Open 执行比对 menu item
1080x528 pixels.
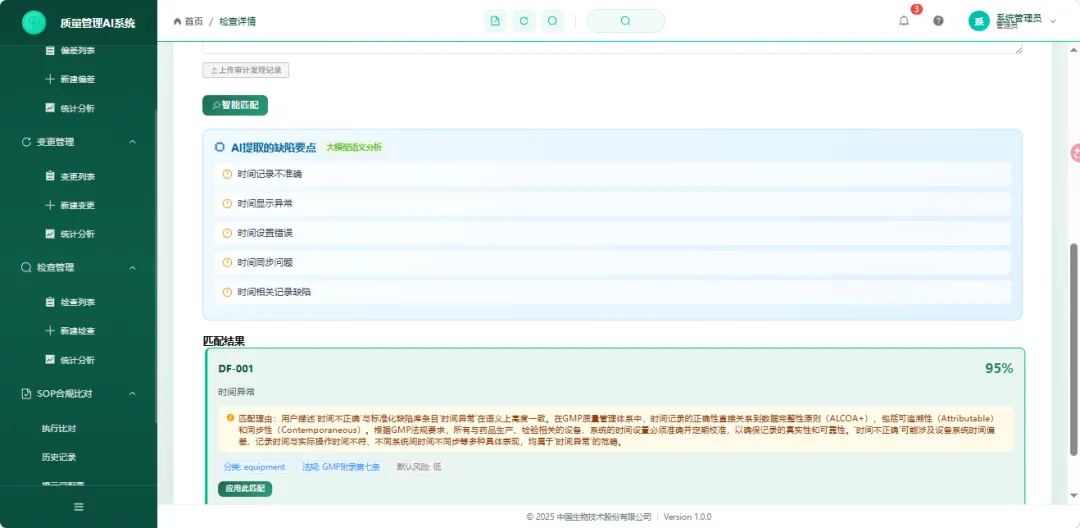click(59, 428)
